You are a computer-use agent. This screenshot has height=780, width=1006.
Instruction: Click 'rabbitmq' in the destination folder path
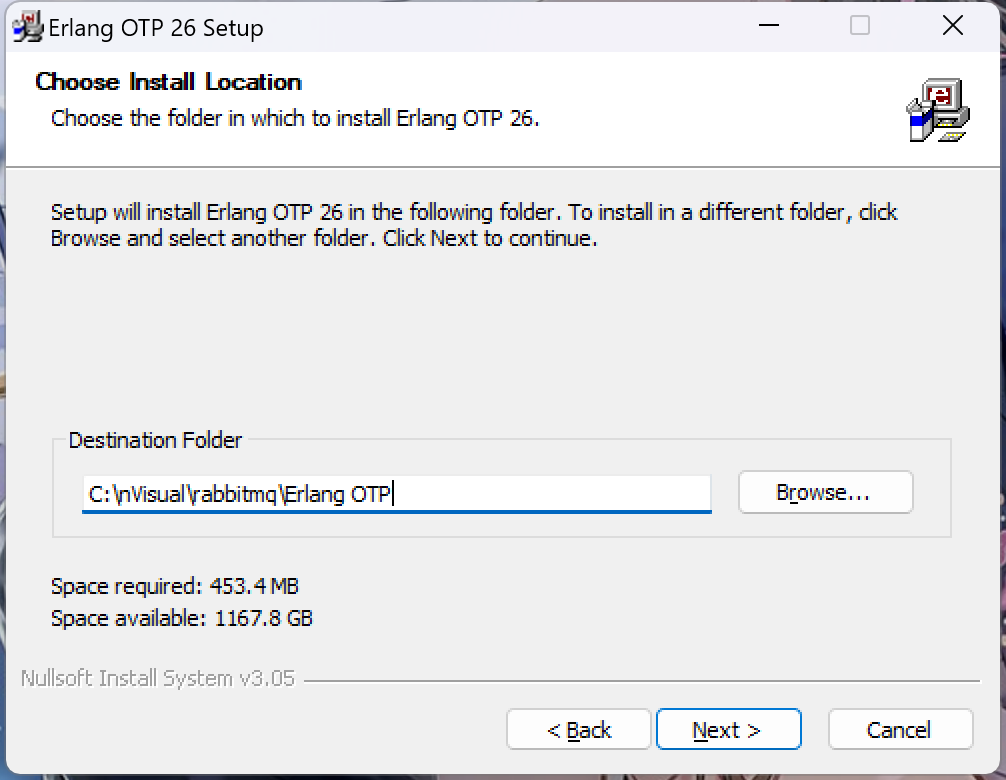pyautogui.click(x=237, y=493)
